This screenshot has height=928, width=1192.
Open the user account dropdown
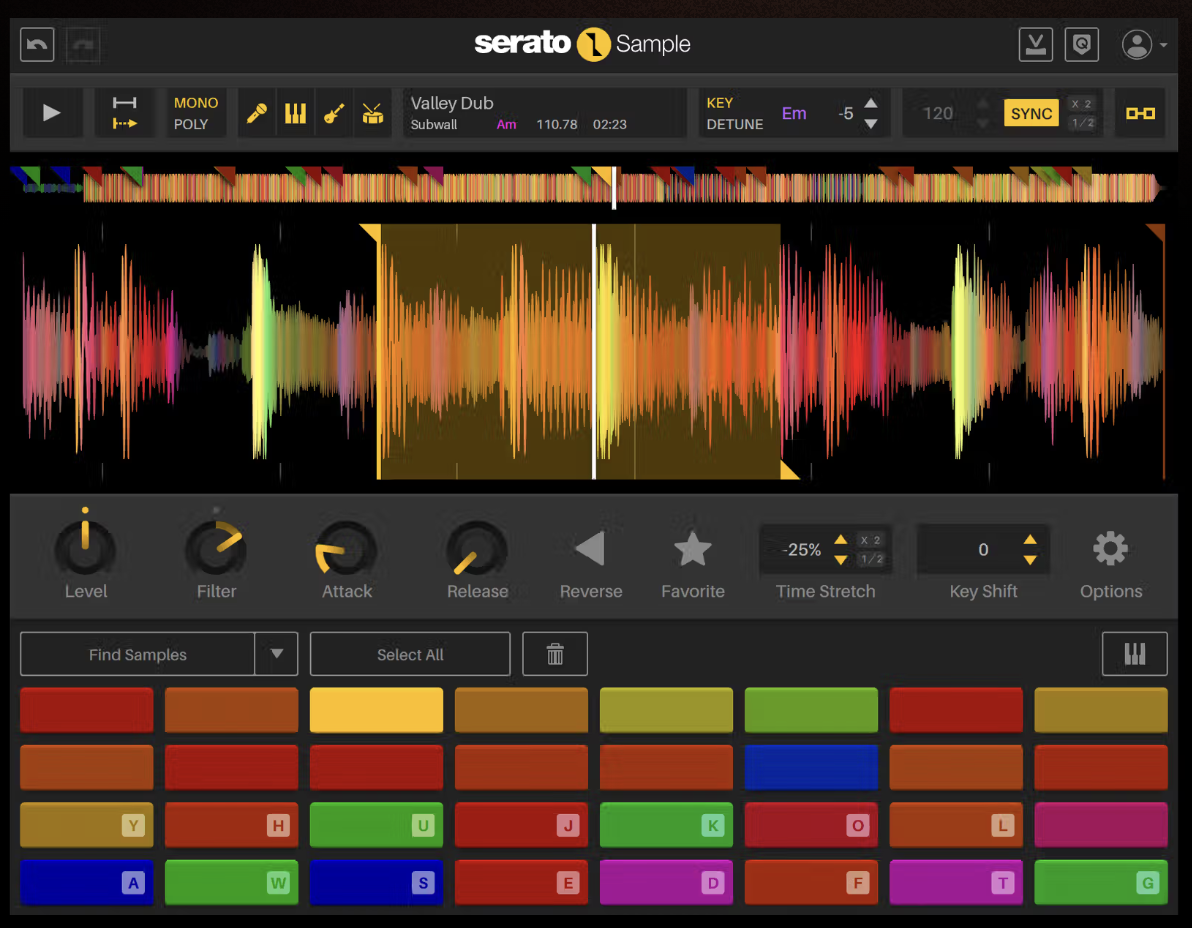1144,45
